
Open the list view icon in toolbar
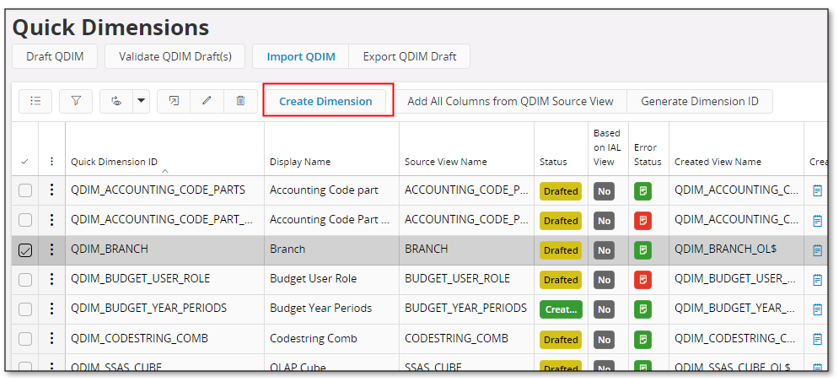(35, 101)
